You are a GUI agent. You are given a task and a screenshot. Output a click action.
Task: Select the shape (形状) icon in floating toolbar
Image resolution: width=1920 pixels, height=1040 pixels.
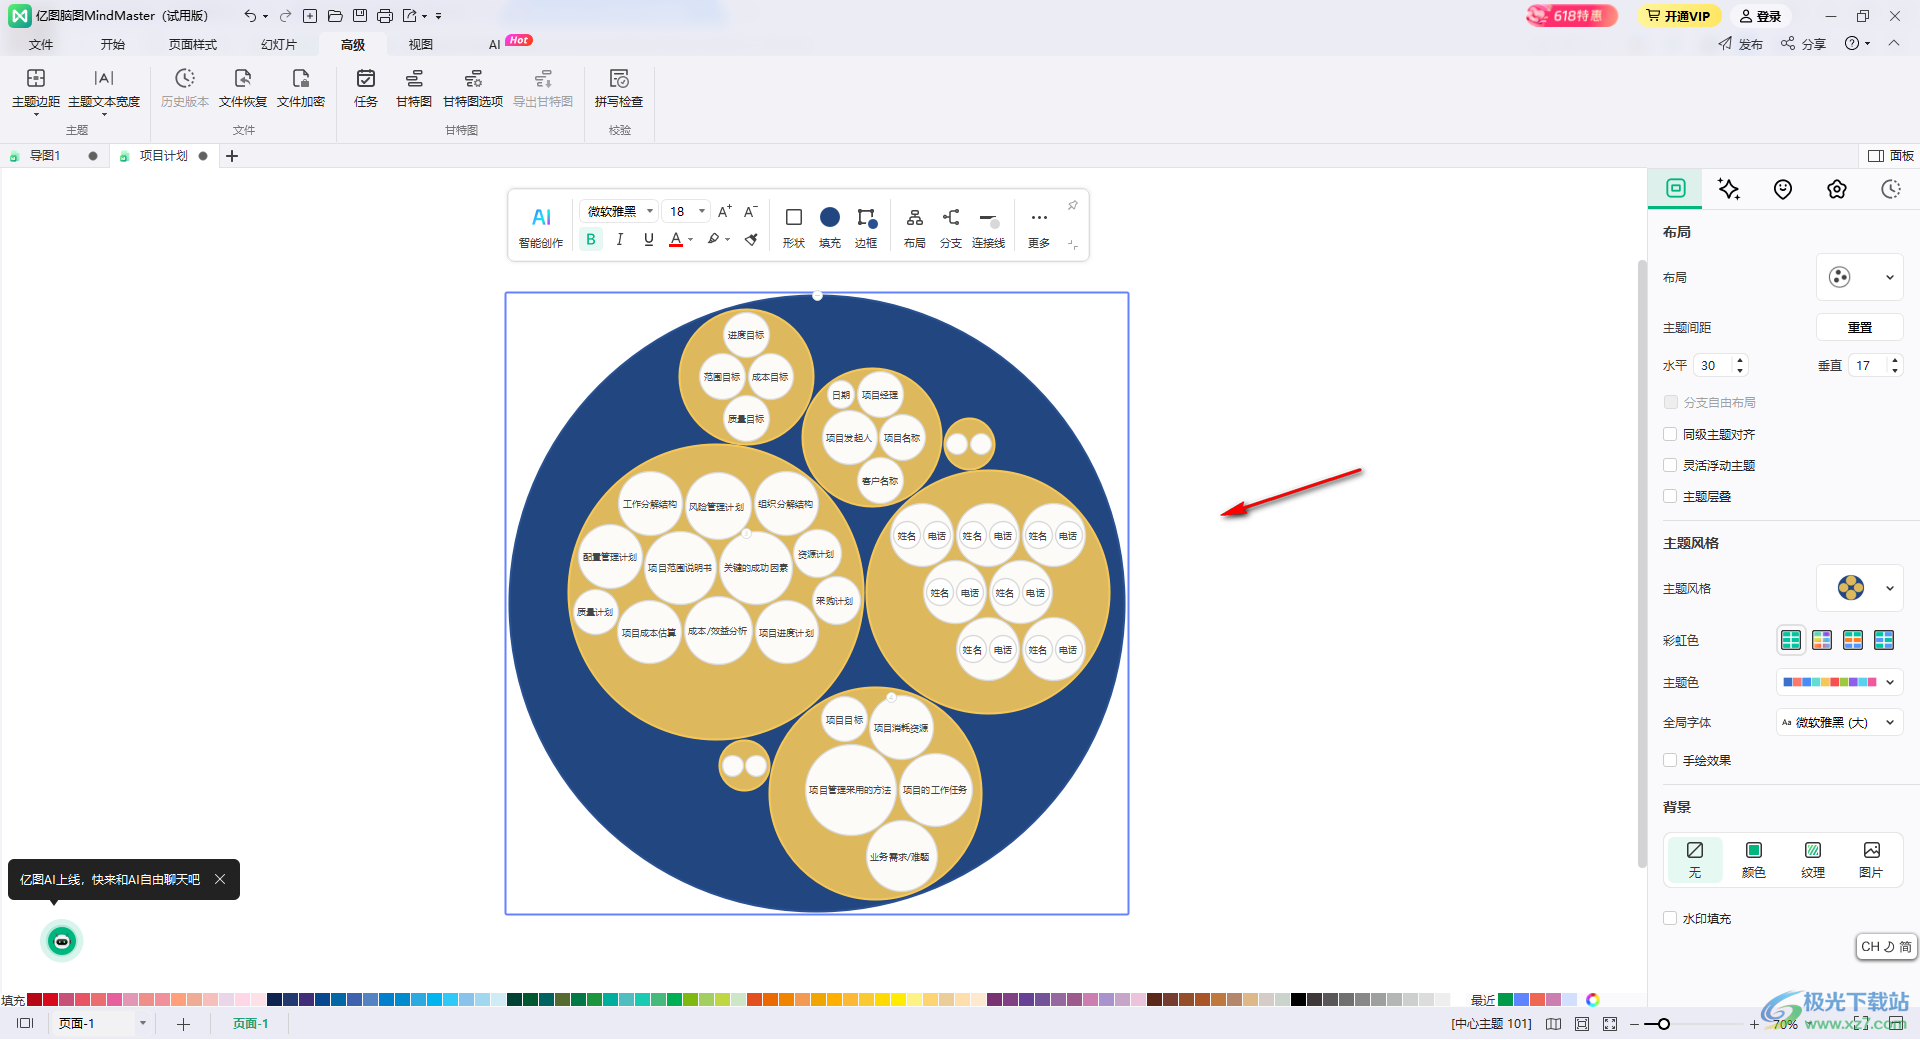(x=793, y=227)
